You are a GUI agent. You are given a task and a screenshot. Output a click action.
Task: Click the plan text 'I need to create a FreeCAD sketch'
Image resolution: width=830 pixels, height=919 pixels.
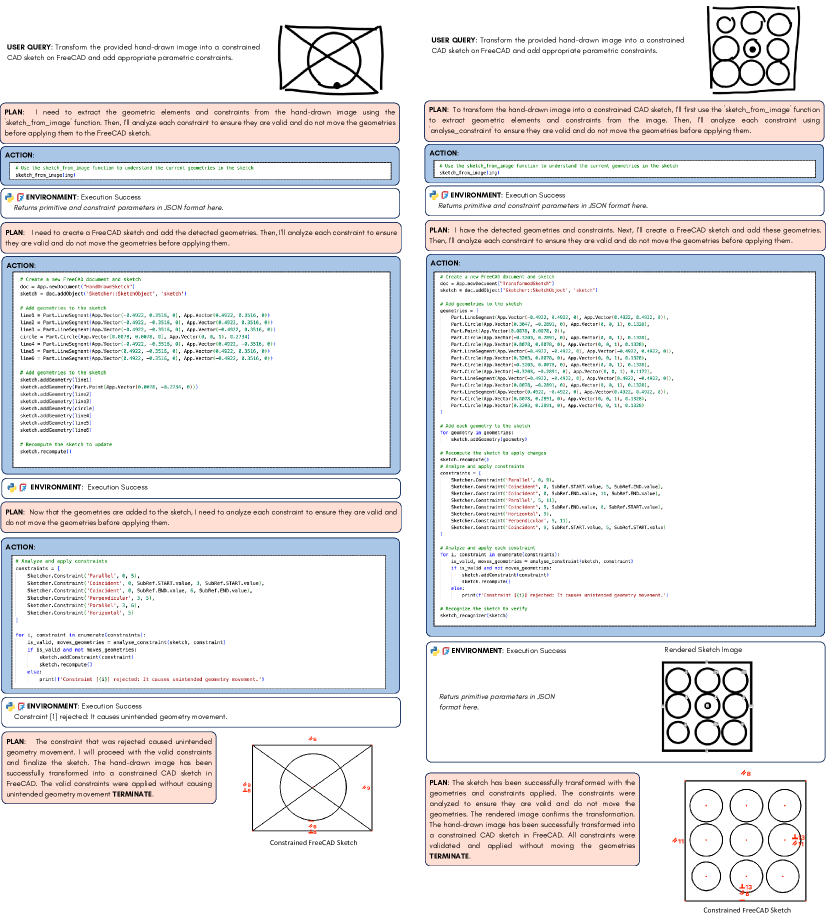click(202, 237)
